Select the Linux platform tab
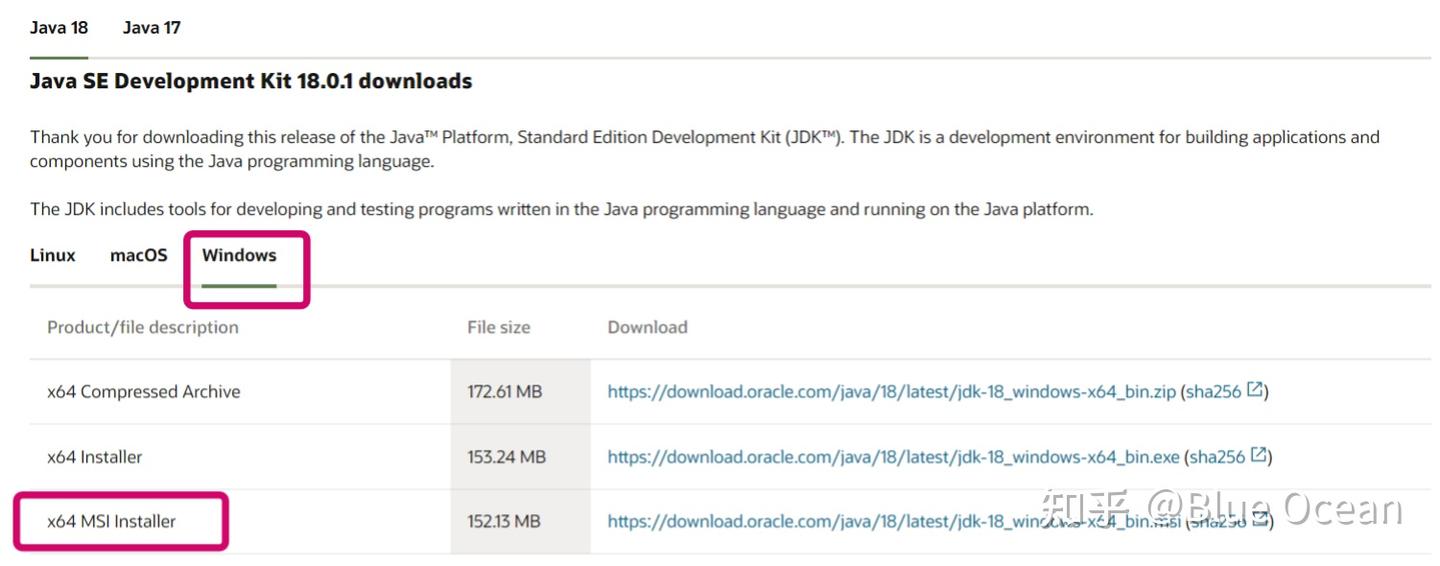1440x566 pixels. (x=53, y=255)
